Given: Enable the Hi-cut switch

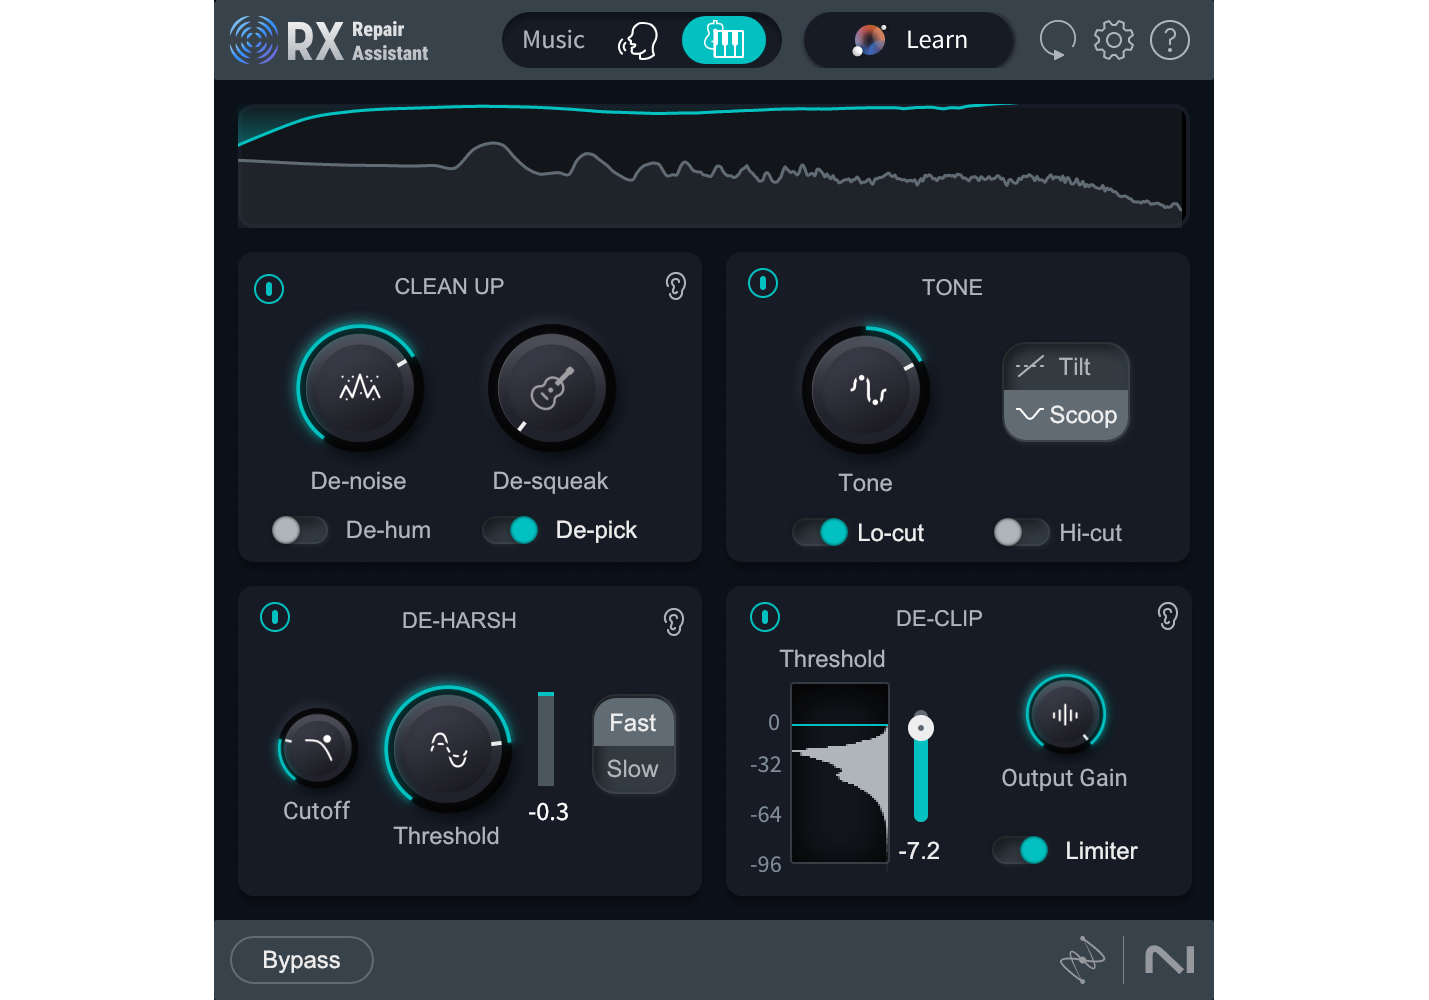Looking at the screenshot, I should coord(1021,532).
